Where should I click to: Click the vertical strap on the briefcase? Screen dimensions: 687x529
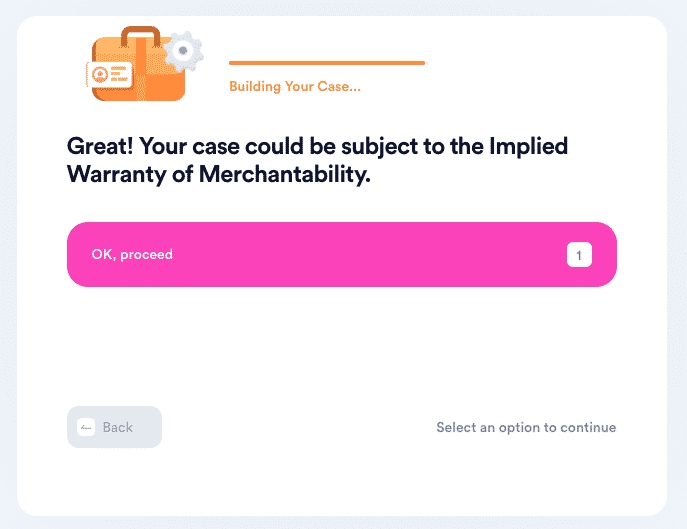tap(141, 70)
